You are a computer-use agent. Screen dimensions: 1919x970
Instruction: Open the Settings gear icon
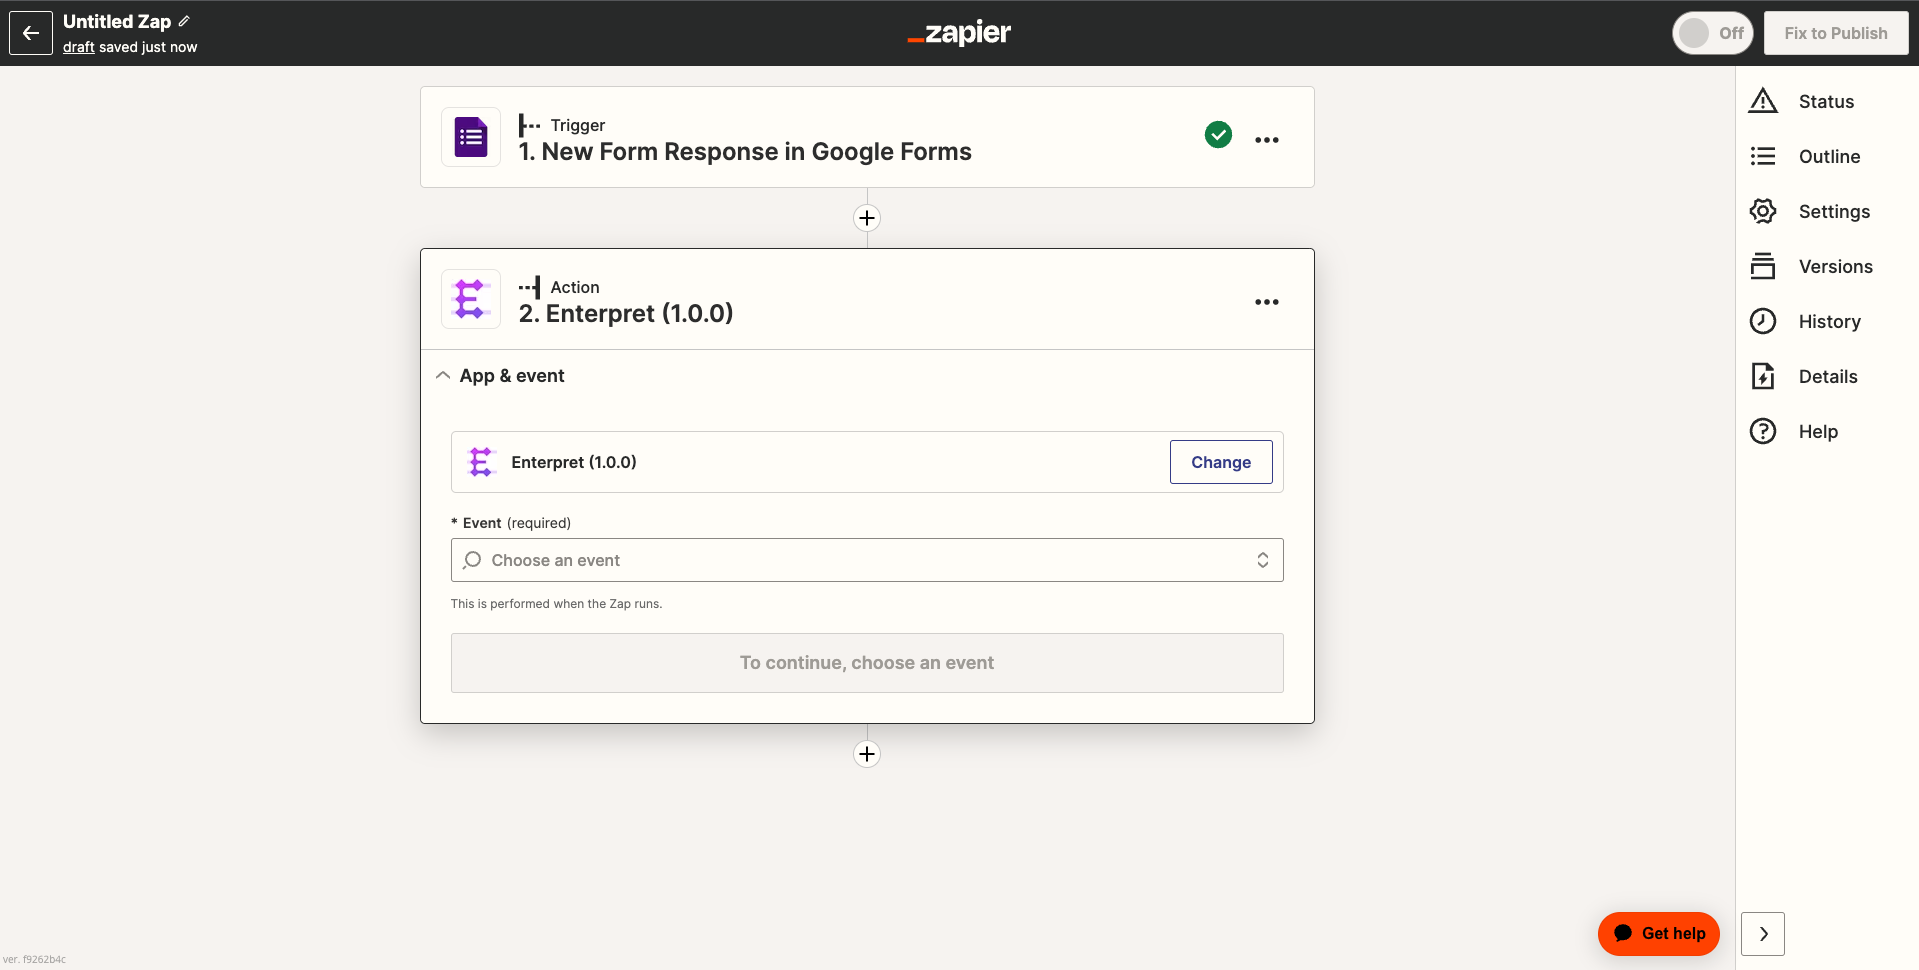tap(1763, 211)
